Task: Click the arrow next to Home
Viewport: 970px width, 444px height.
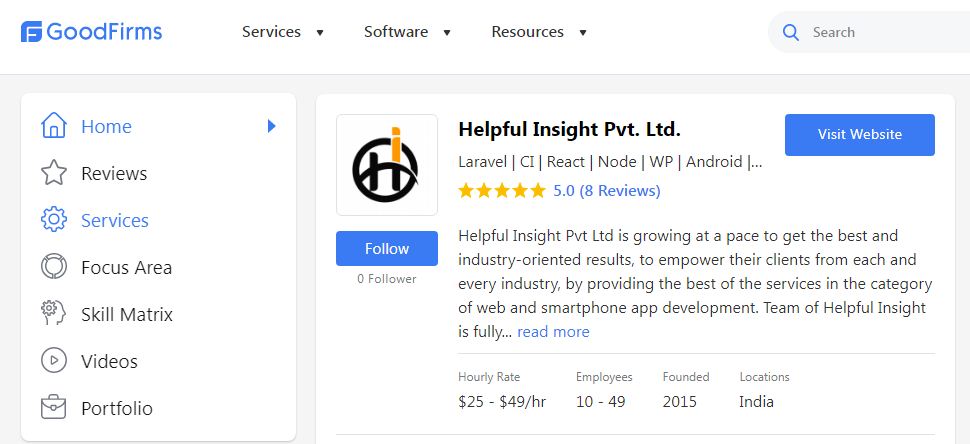Action: click(271, 126)
